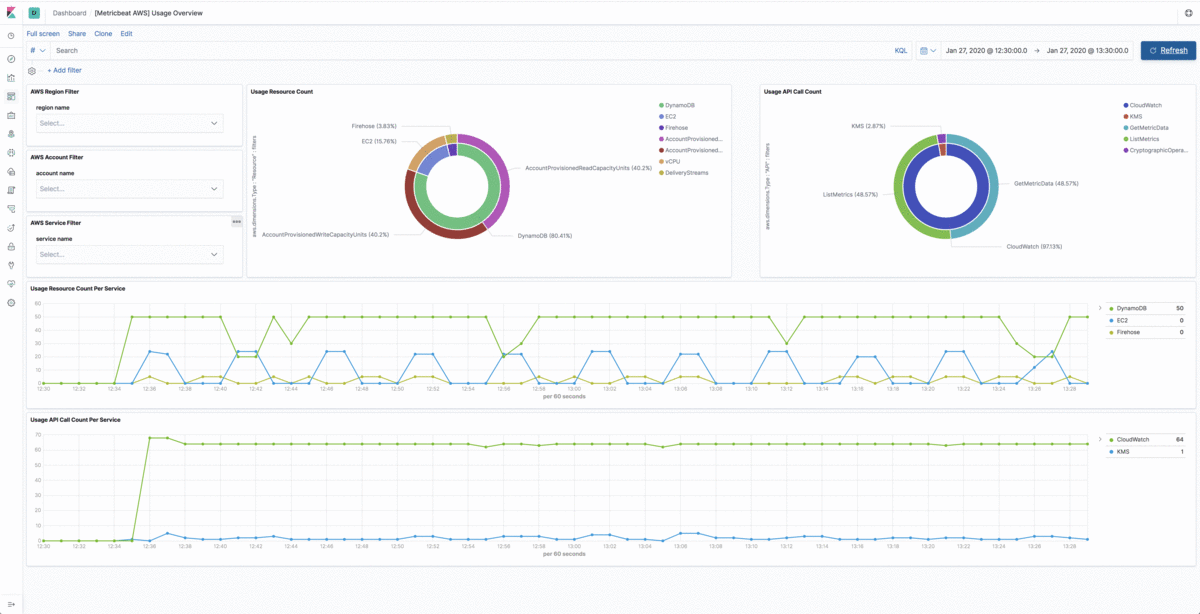Open the filter options gear icon
Image resolution: width=1200 pixels, height=614 pixels.
click(x=32, y=71)
